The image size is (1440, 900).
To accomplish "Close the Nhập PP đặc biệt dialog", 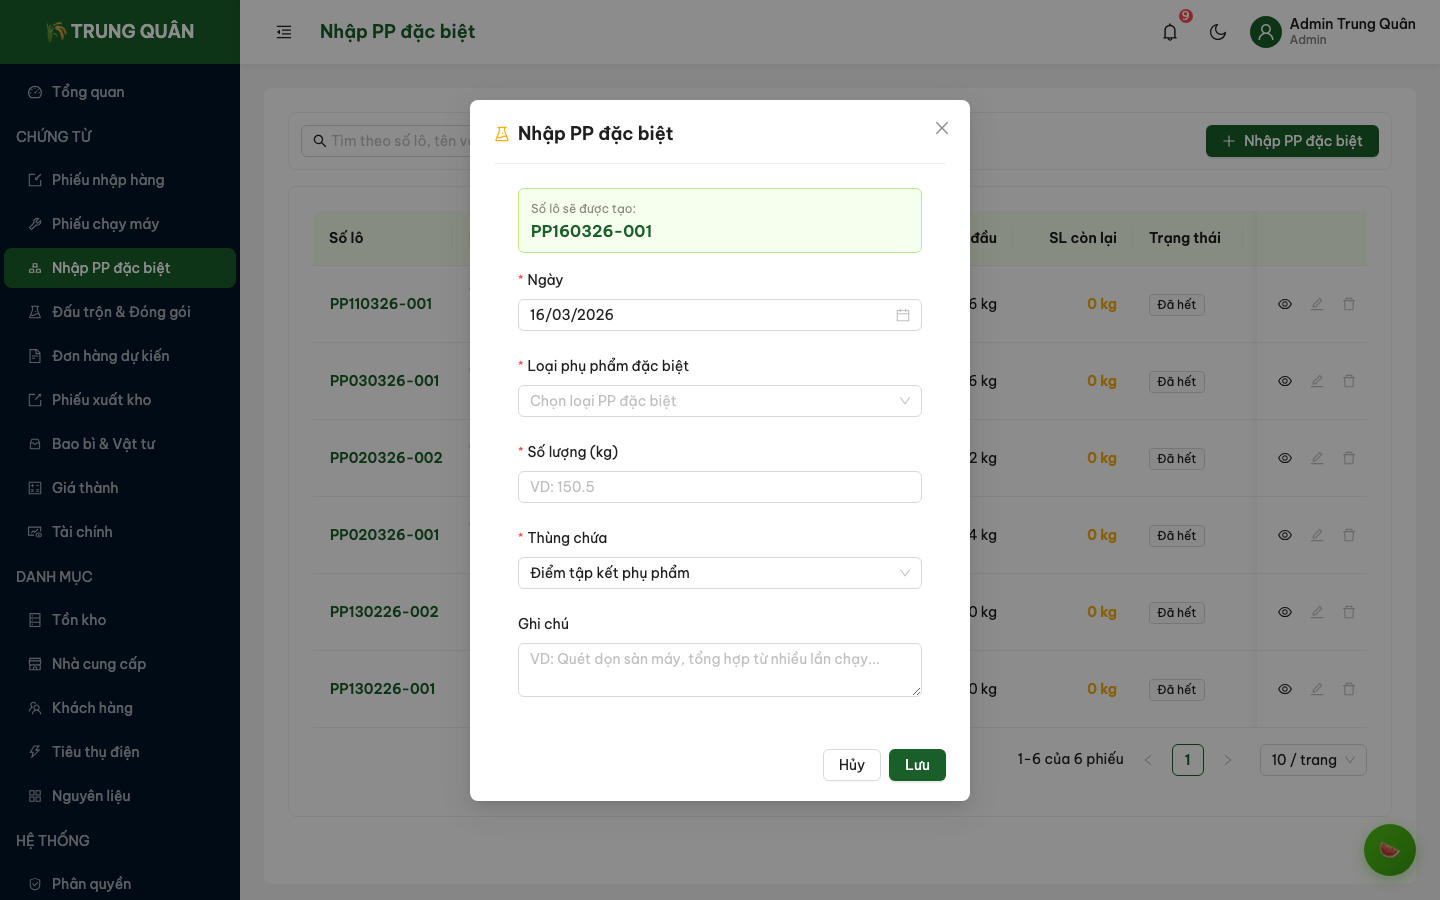I will (x=941, y=128).
